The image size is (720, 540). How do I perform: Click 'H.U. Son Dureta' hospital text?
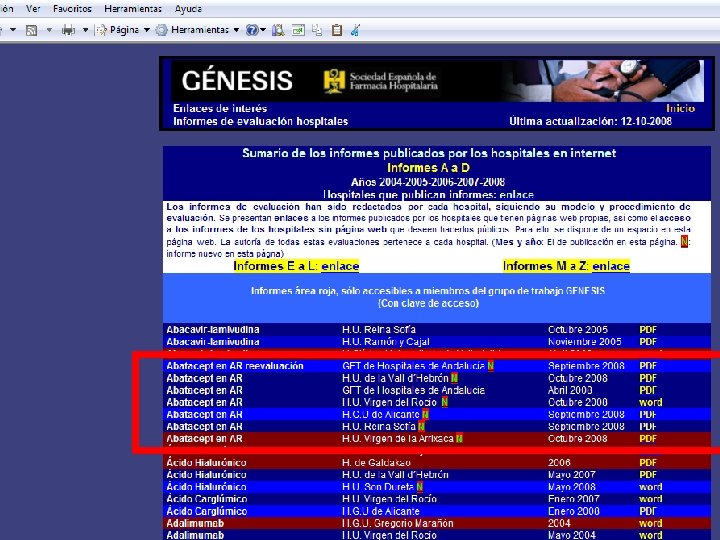pos(378,487)
